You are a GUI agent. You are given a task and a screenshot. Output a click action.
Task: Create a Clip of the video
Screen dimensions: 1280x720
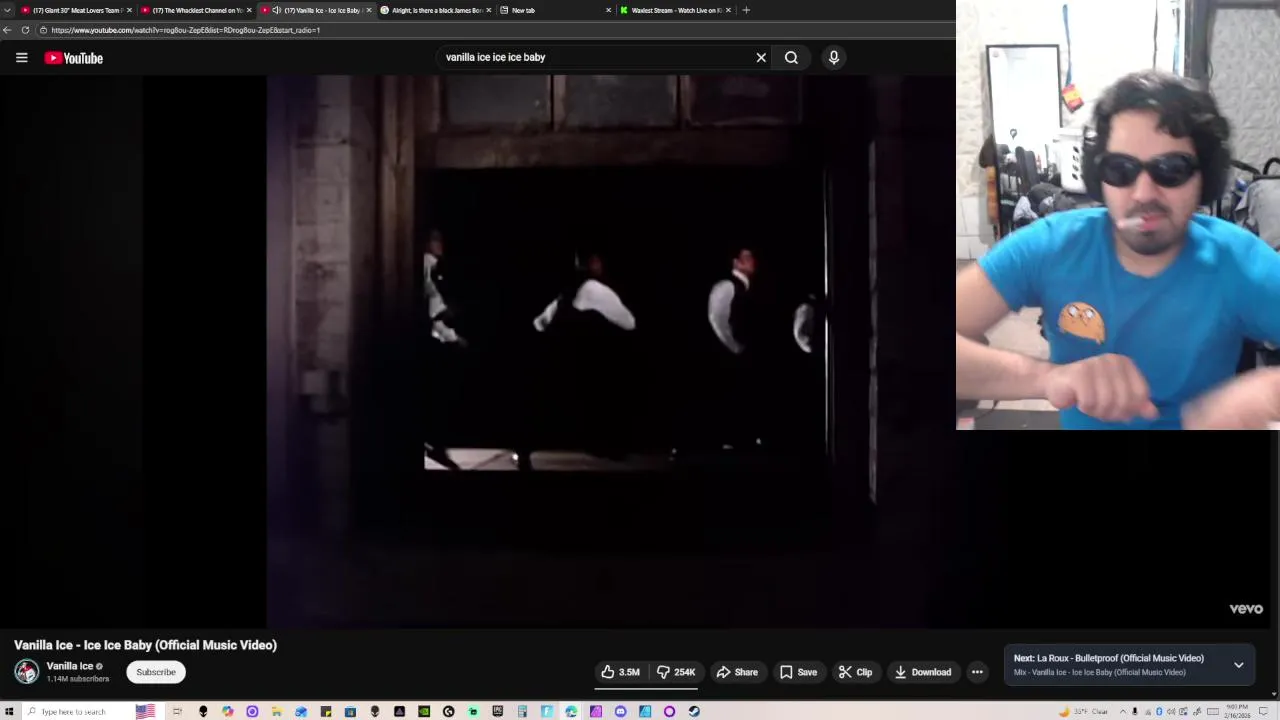click(x=855, y=672)
